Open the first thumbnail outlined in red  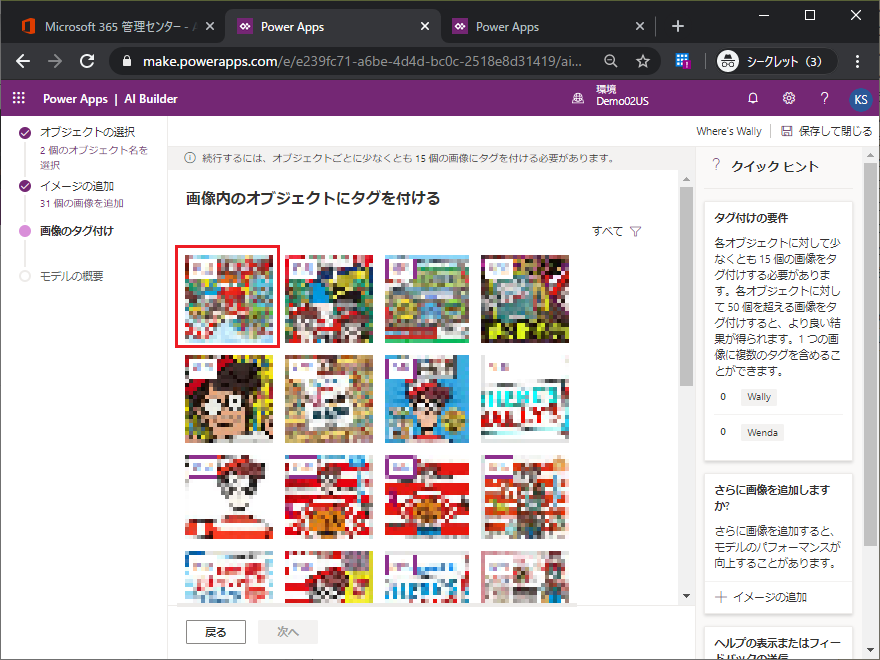[x=228, y=297]
